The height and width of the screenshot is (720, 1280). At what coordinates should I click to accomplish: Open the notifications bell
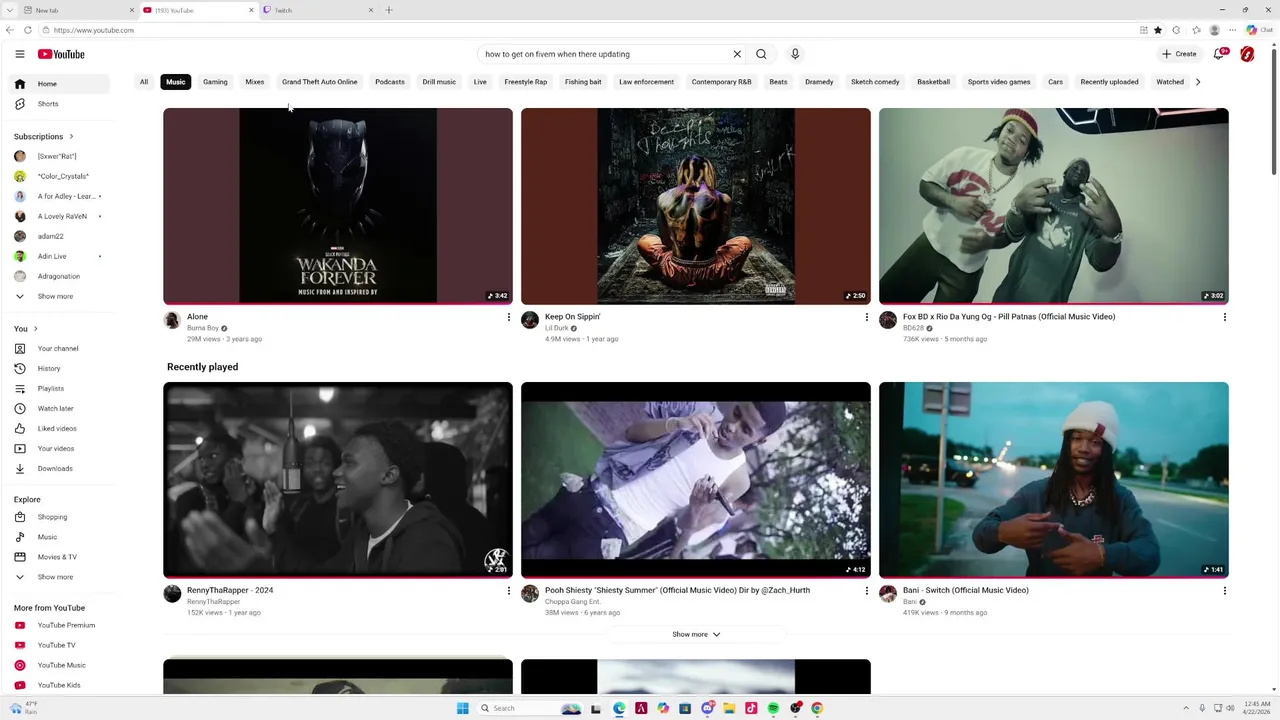click(1218, 54)
